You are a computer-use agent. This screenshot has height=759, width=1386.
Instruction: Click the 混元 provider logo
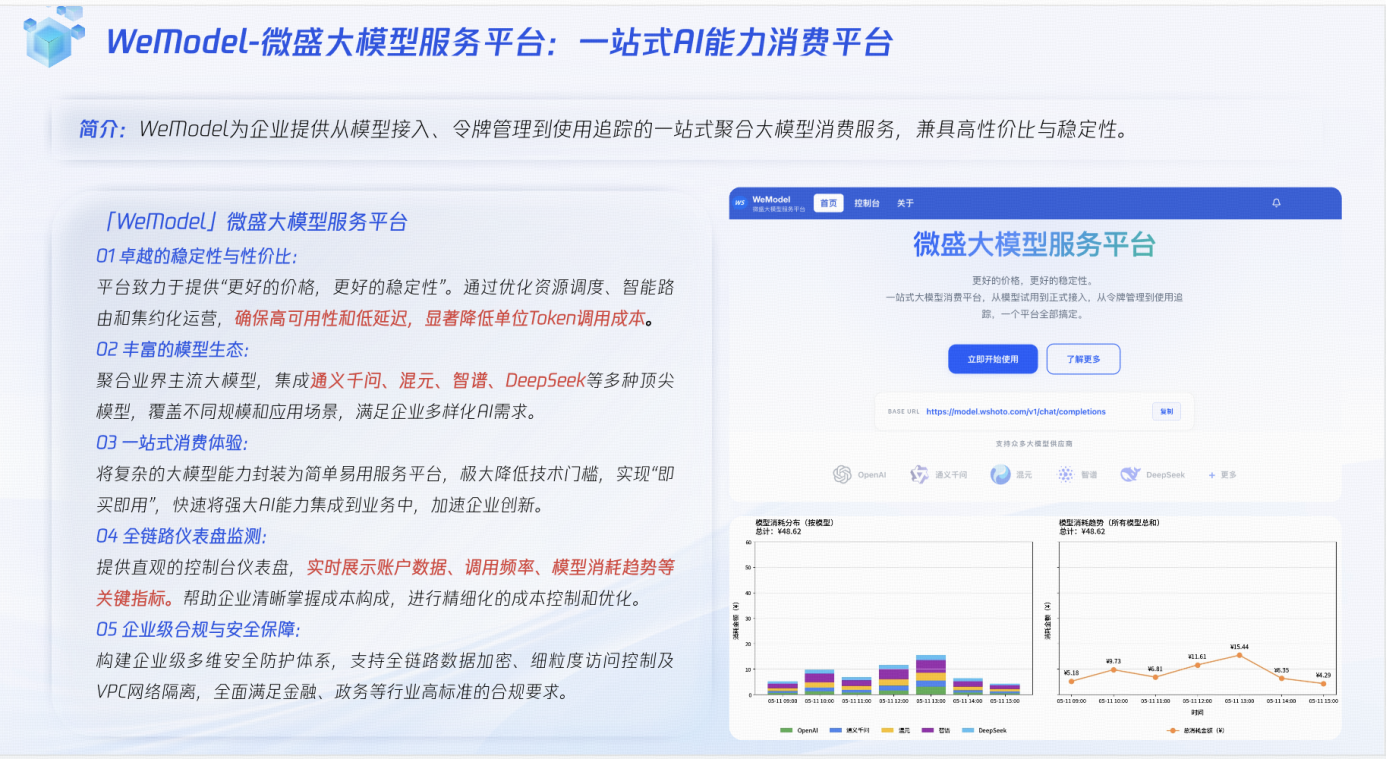(1000, 475)
